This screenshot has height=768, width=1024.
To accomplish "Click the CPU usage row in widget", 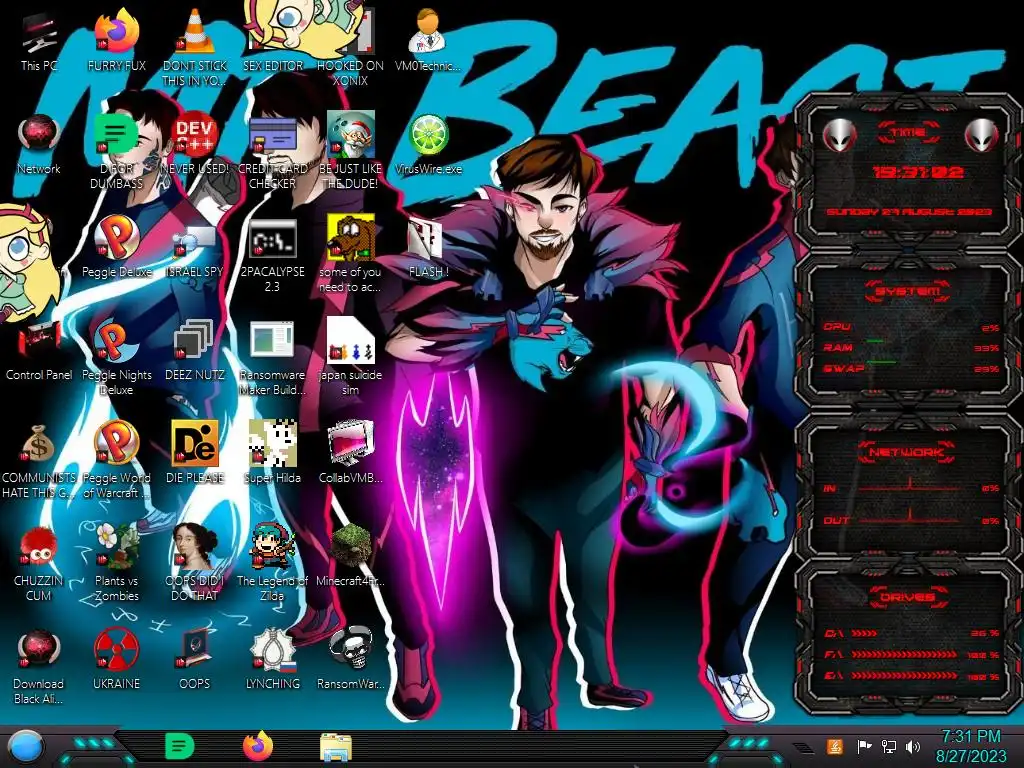I will pos(912,327).
